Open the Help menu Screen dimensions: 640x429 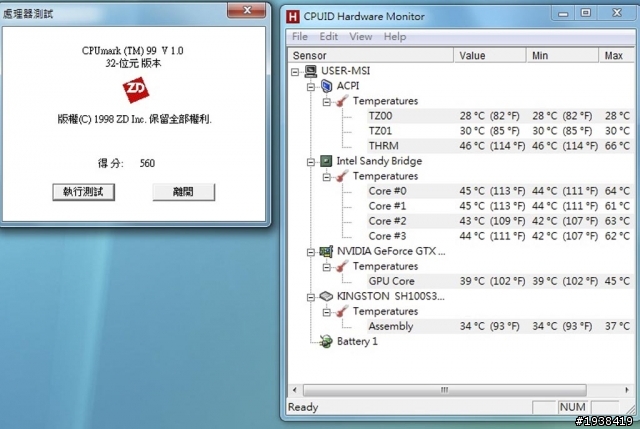[395, 37]
